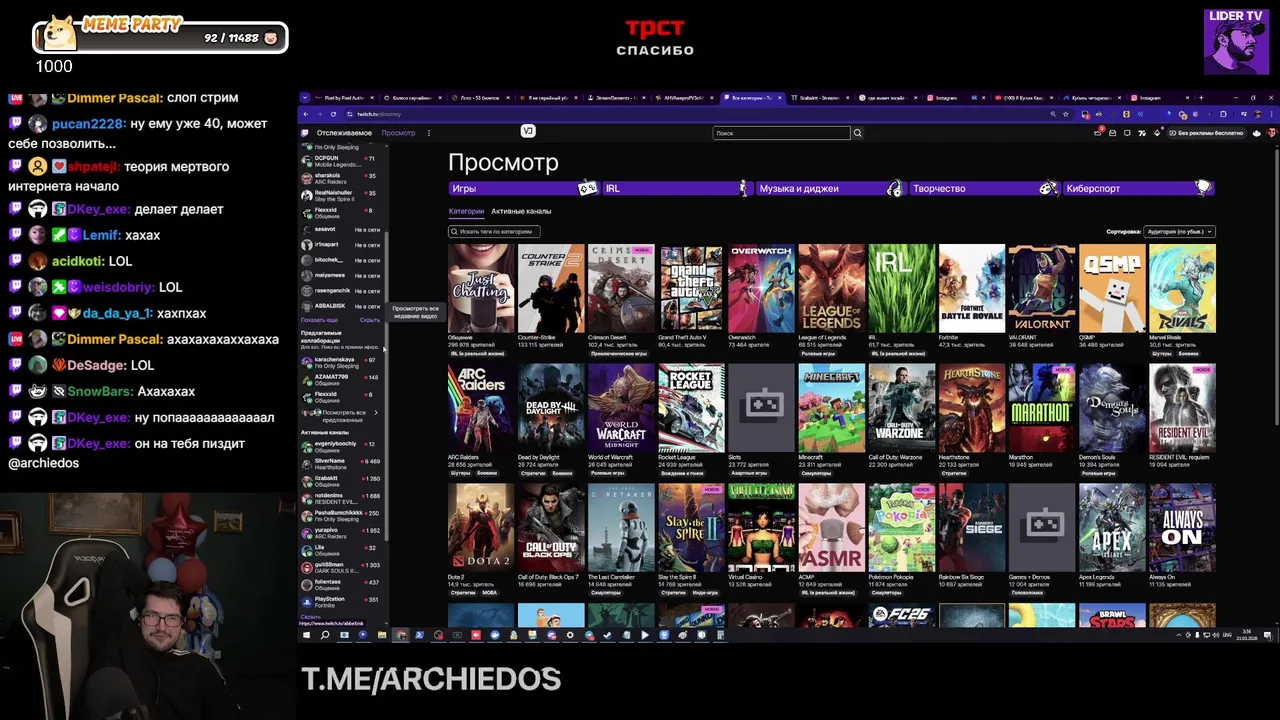Viewport: 1280px width, 720px height.
Task: Focus the Искать теги по категориям field
Action: [494, 231]
